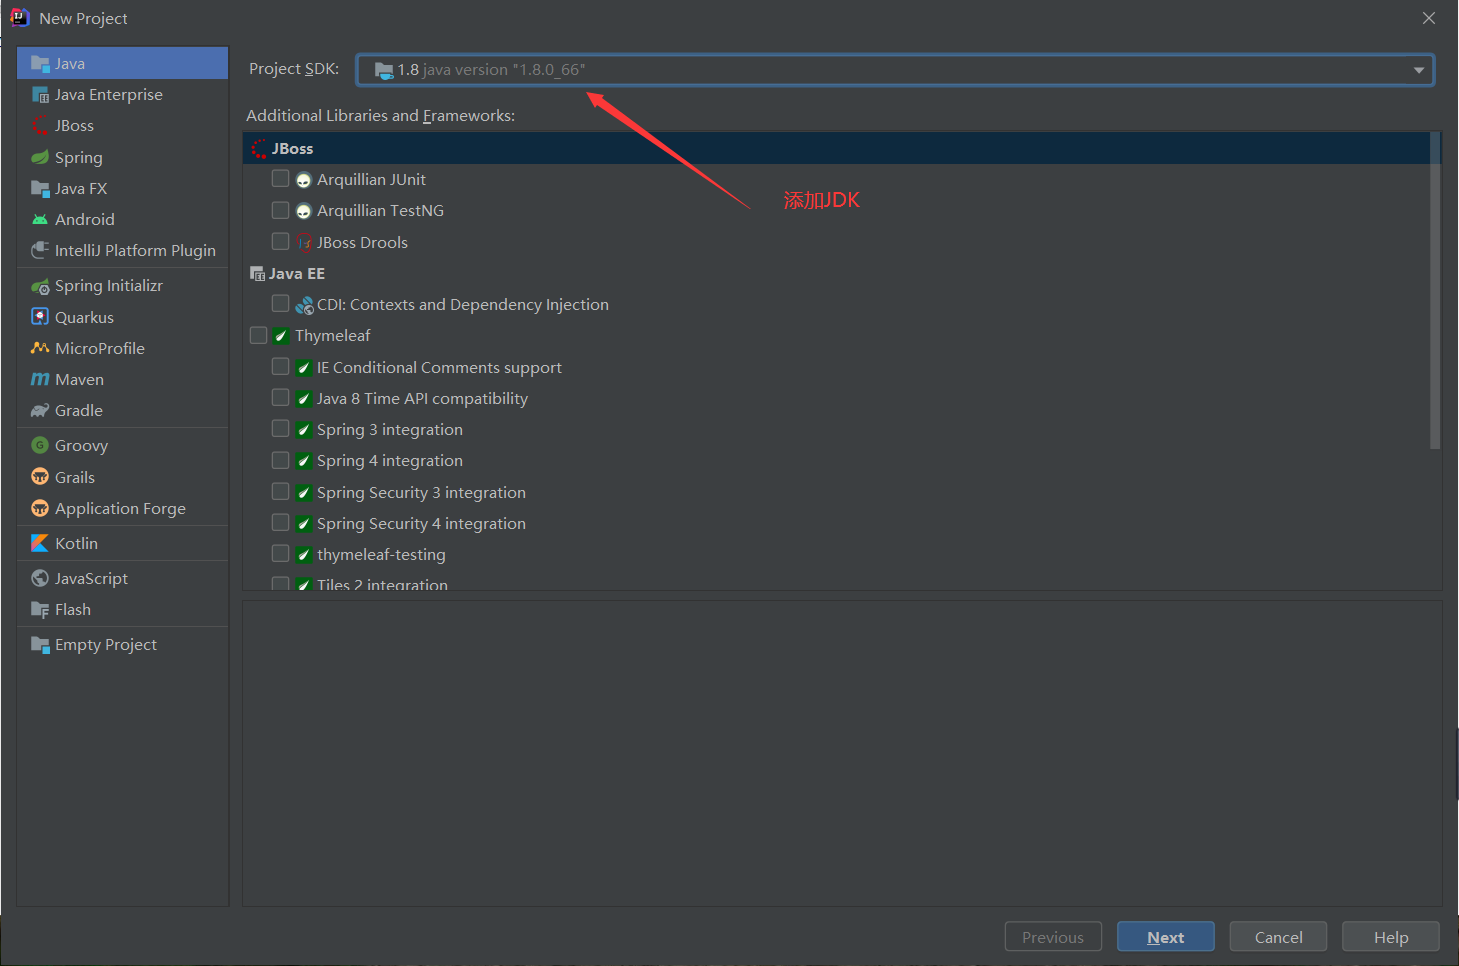
Task: Click the IntelliJ Platform Plugin icon
Action: [40, 251]
